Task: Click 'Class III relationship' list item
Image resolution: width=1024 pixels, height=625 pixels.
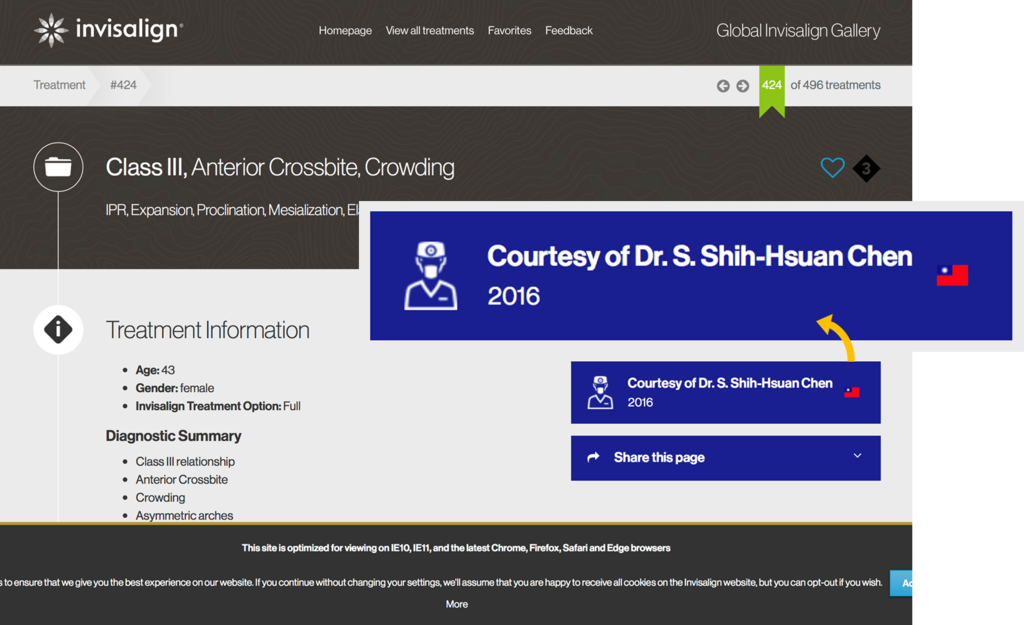Action: pos(185,462)
